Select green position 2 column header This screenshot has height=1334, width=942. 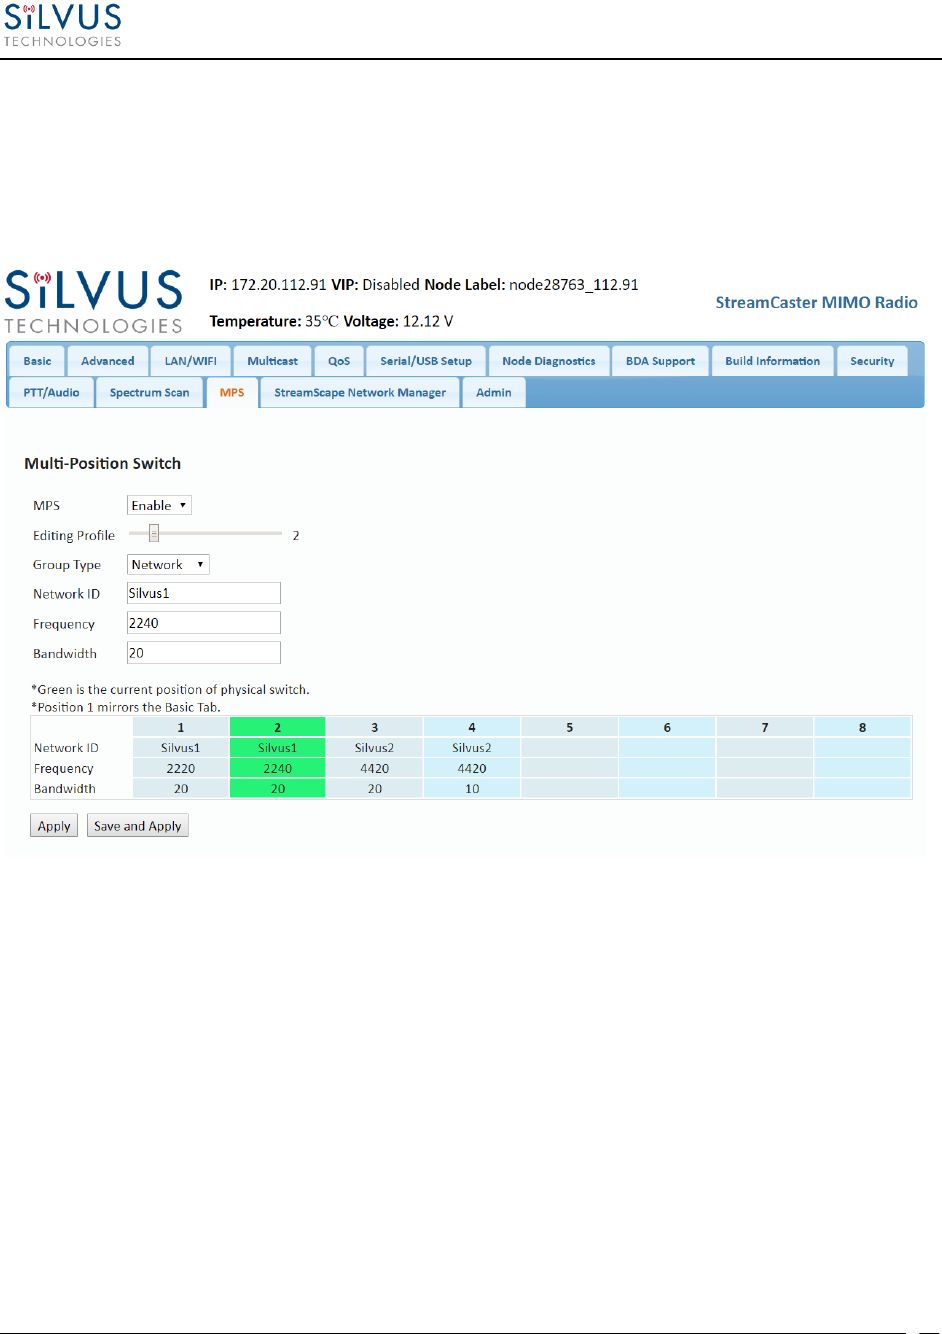[278, 727]
